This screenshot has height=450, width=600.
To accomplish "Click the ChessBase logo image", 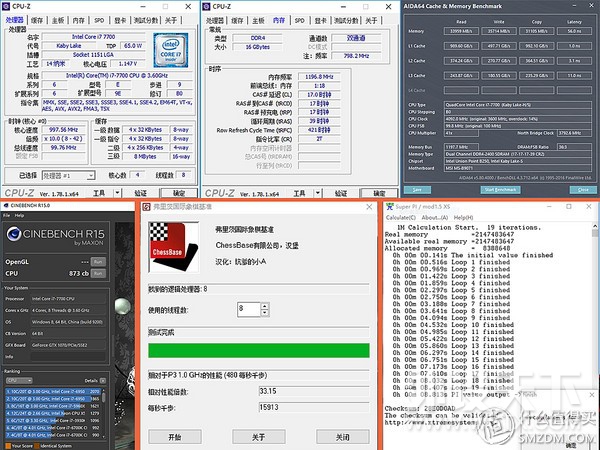I will click(x=173, y=247).
